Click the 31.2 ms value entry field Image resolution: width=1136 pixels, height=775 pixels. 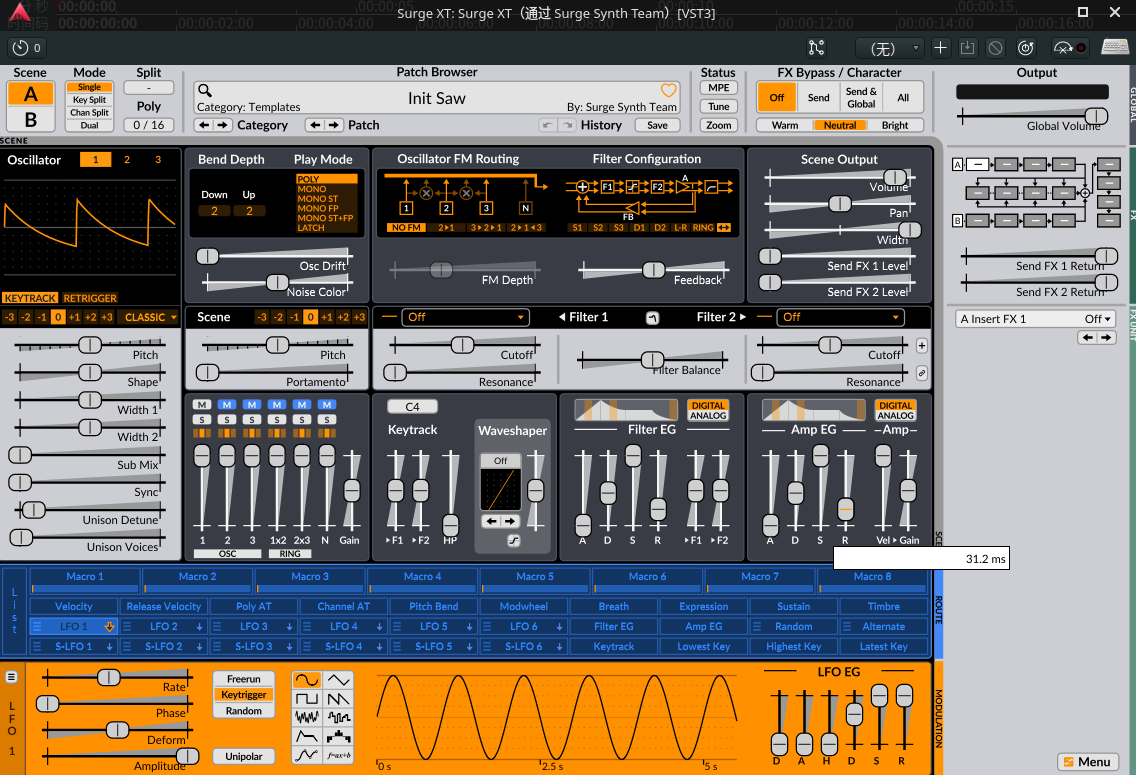pos(921,558)
